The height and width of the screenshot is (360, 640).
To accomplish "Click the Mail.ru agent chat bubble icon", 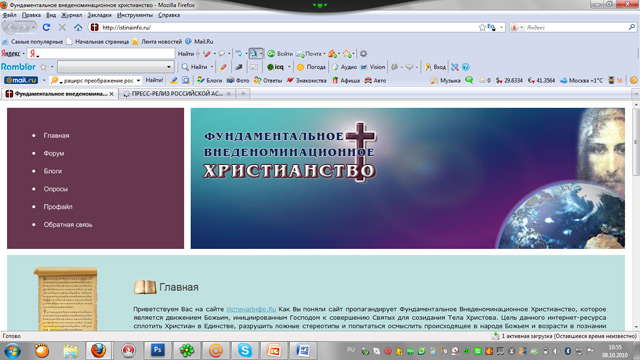I will coord(469,80).
